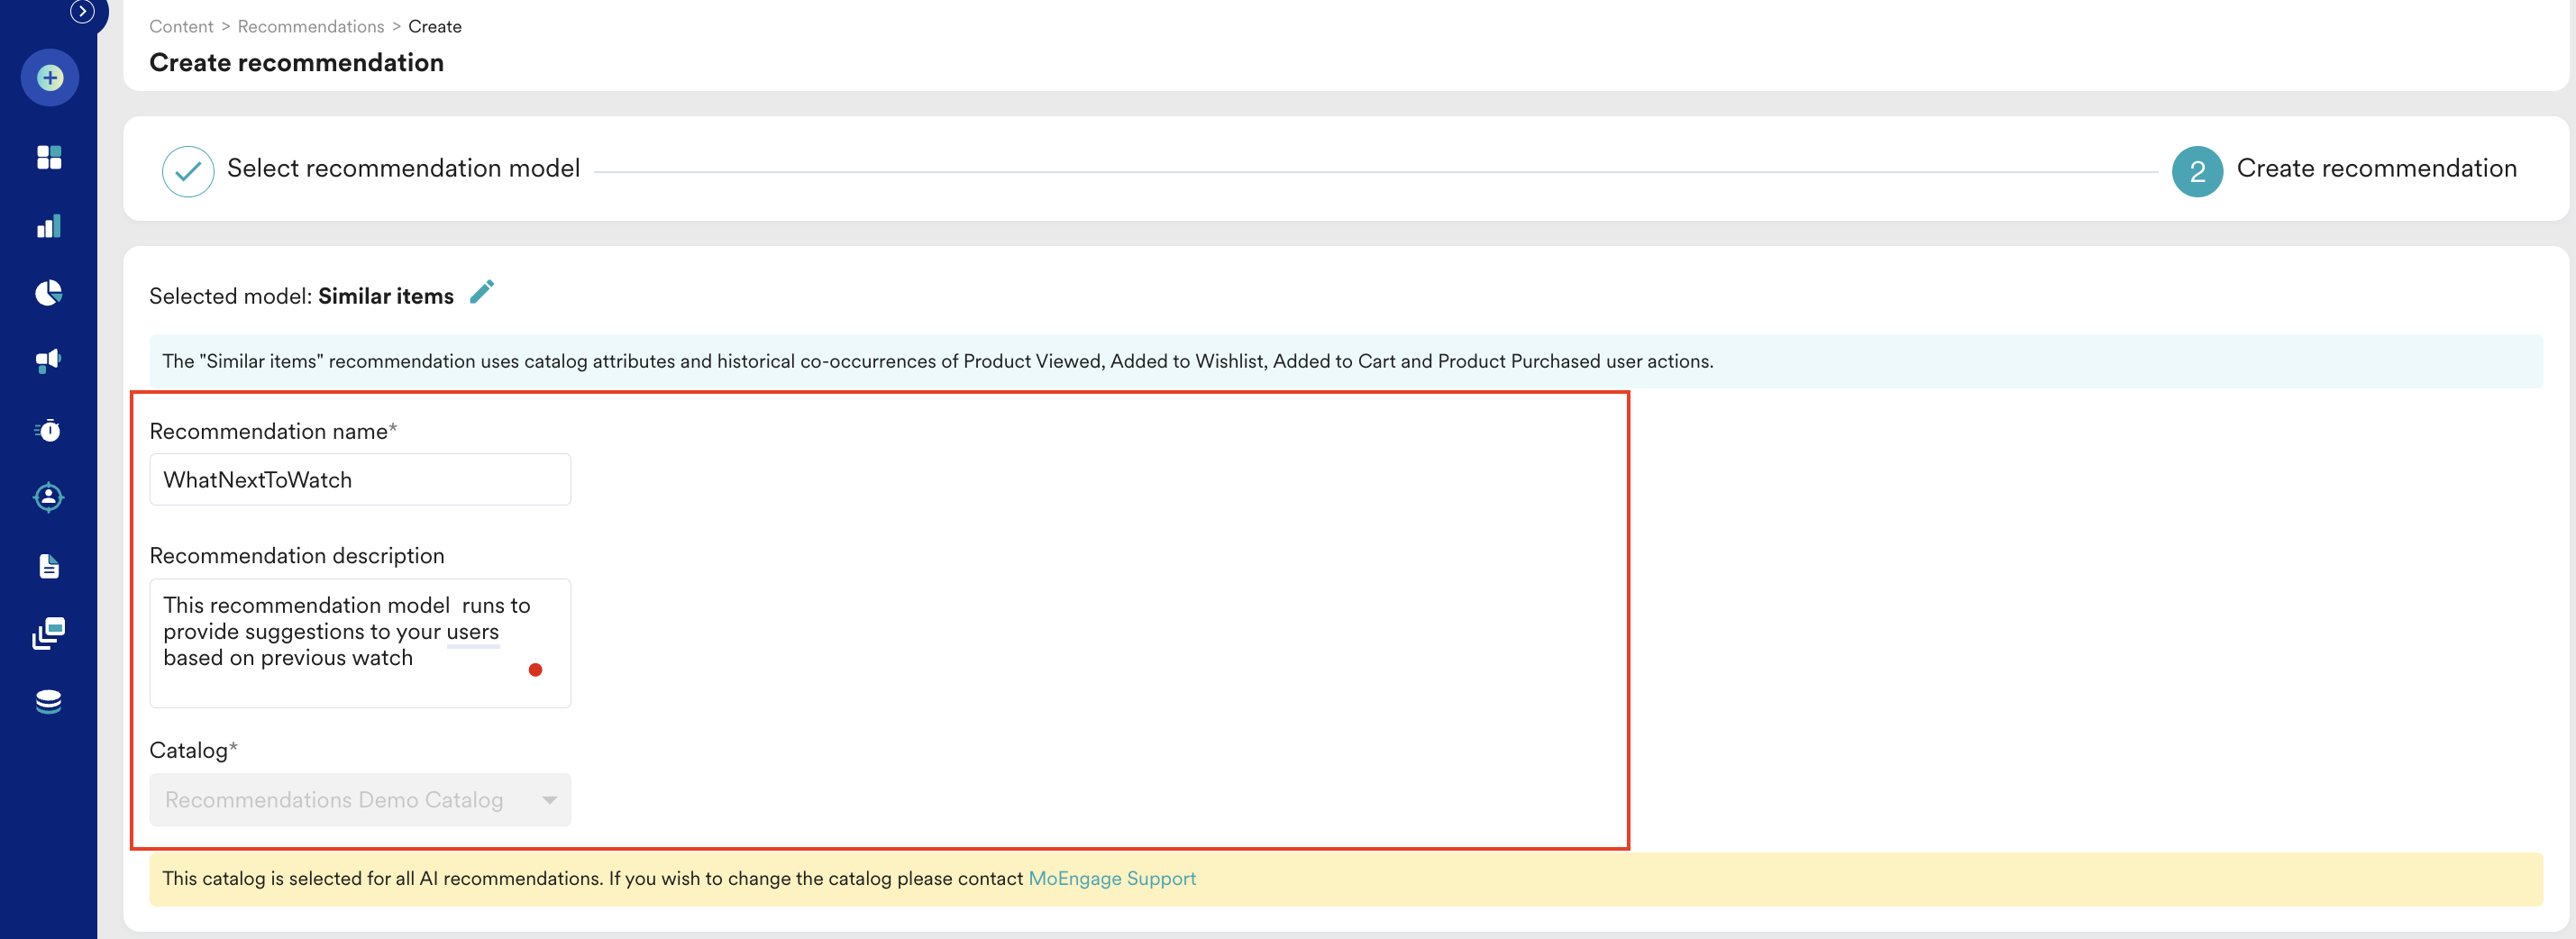Viewport: 2576px width, 939px height.
Task: Open the stacked windows icon in sidebar
Action: 49,633
